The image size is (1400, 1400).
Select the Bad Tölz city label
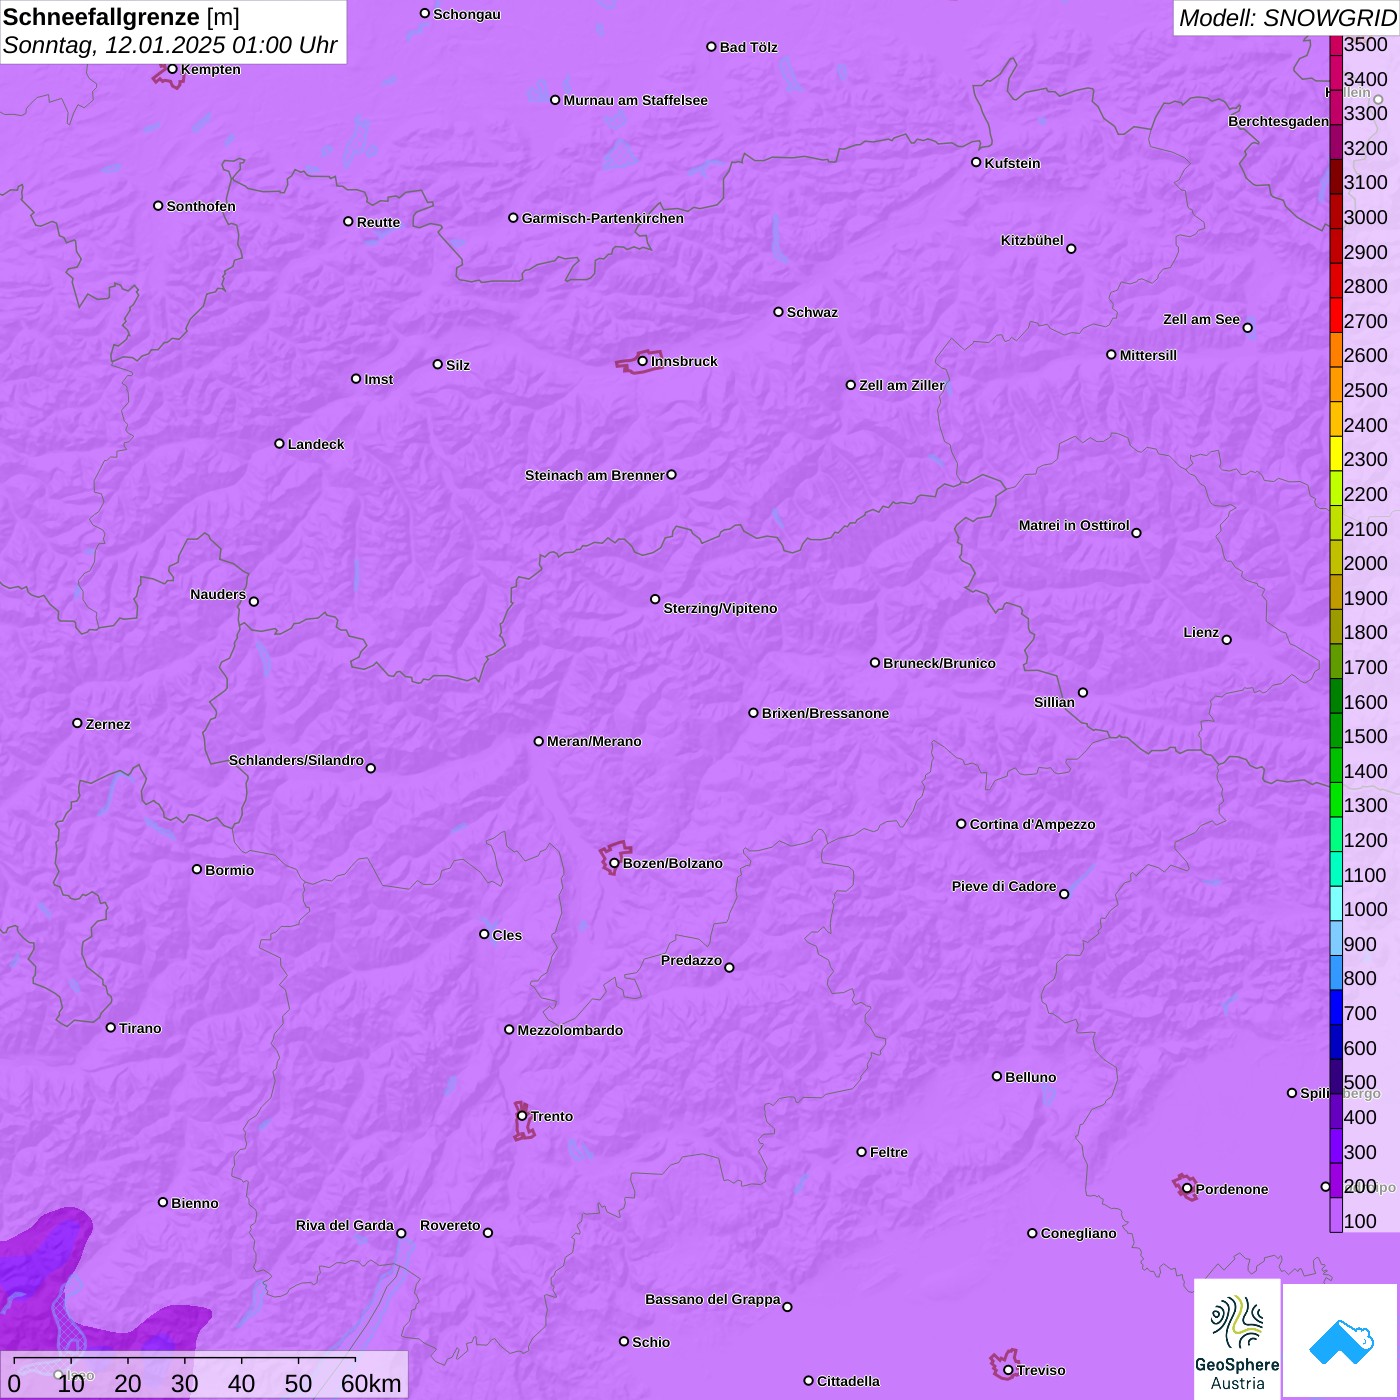pyautogui.click(x=749, y=47)
